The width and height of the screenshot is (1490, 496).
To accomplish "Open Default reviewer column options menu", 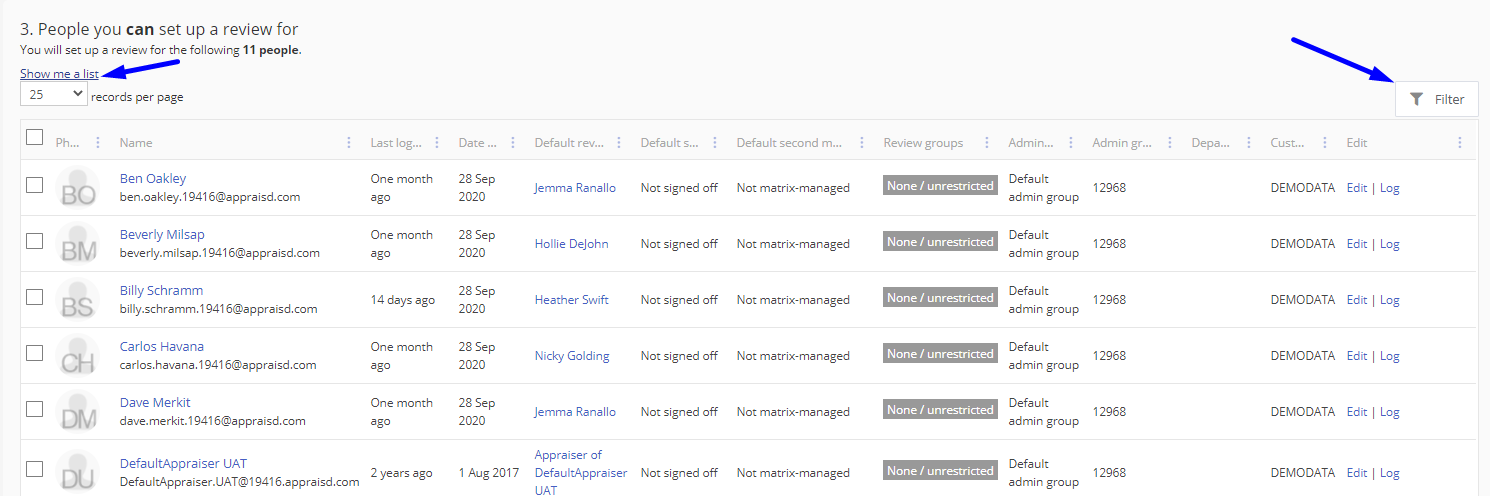I will click(619, 143).
